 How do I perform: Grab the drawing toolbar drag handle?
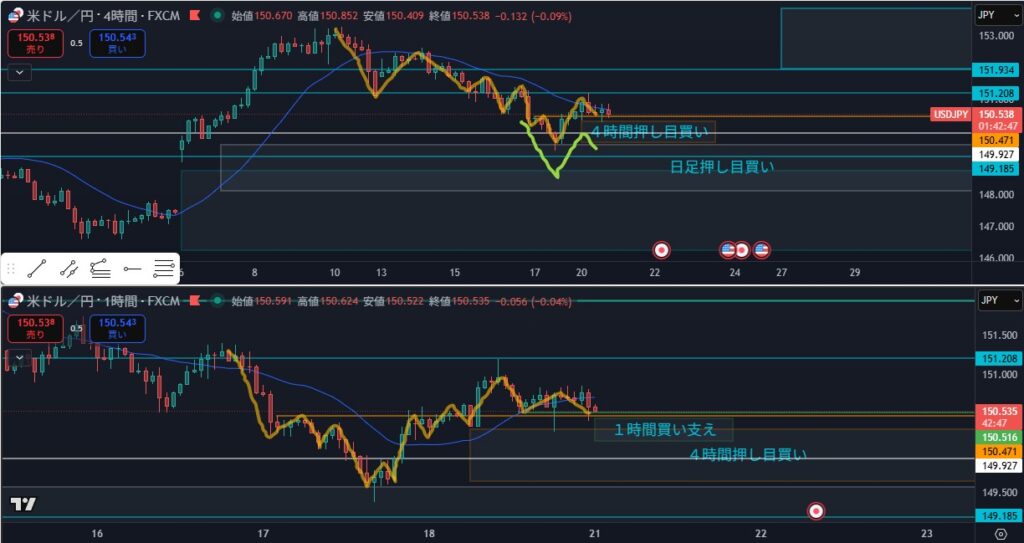(x=11, y=268)
